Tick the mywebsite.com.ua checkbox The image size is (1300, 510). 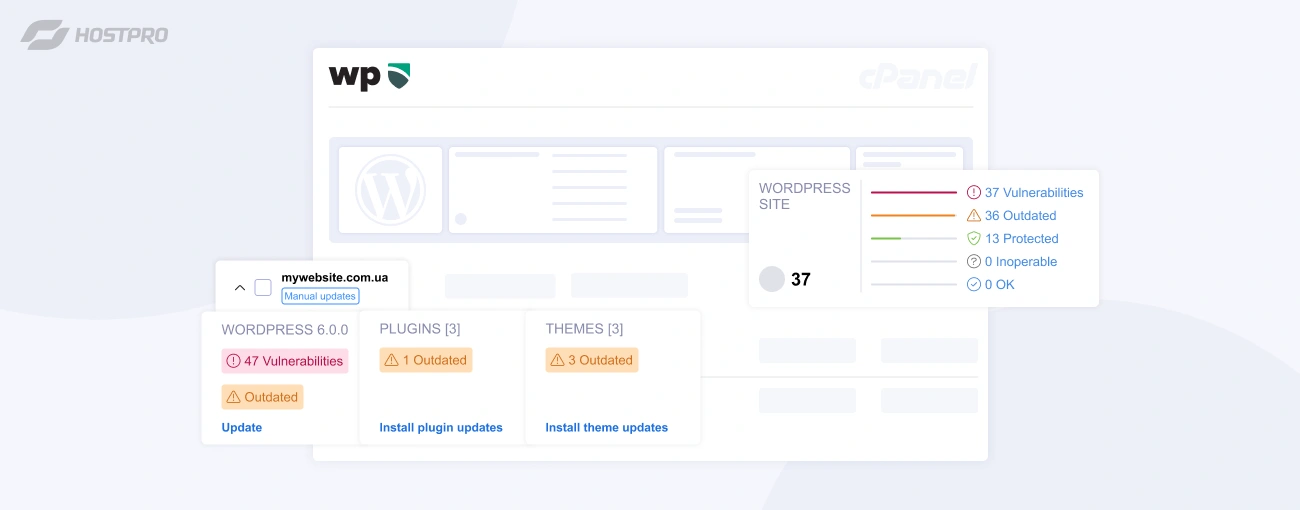pyautogui.click(x=263, y=287)
